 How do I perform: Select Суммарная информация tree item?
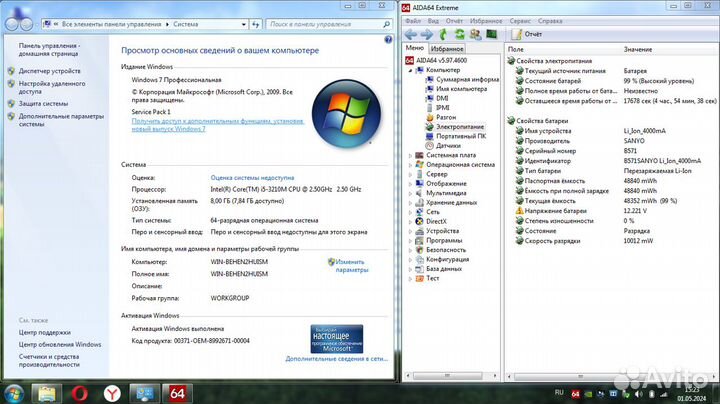click(x=463, y=79)
